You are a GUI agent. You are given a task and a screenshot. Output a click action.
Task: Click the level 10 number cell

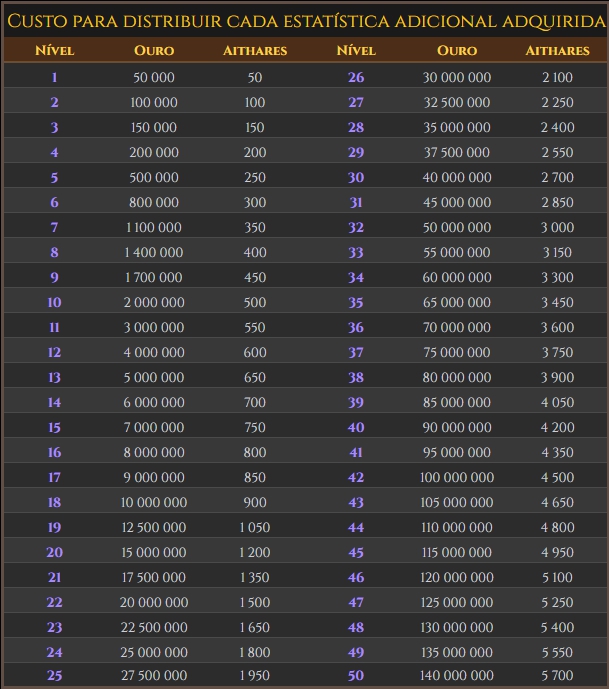(54, 302)
